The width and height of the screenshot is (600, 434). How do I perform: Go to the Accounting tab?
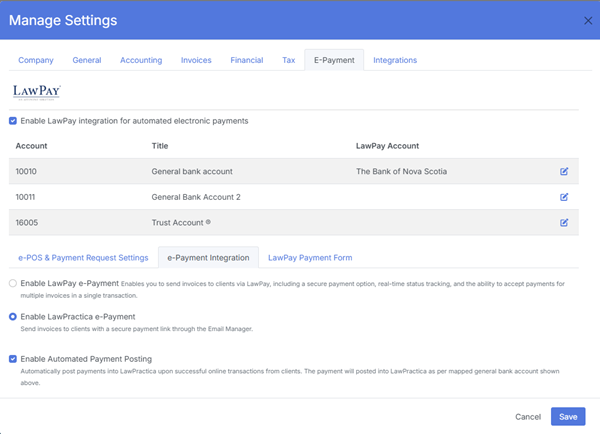[x=141, y=60]
